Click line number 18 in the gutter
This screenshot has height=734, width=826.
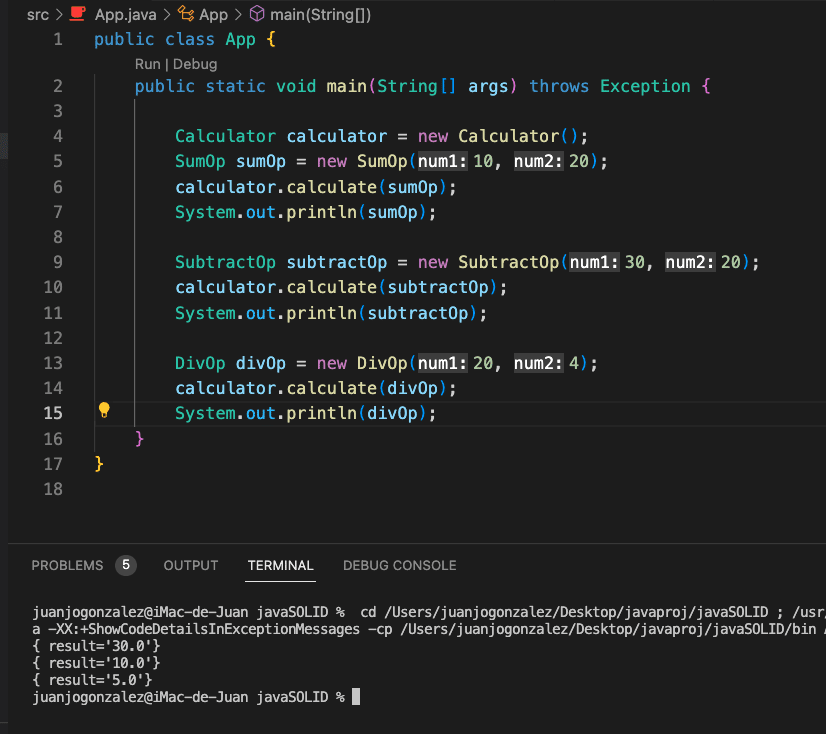pyautogui.click(x=53, y=489)
